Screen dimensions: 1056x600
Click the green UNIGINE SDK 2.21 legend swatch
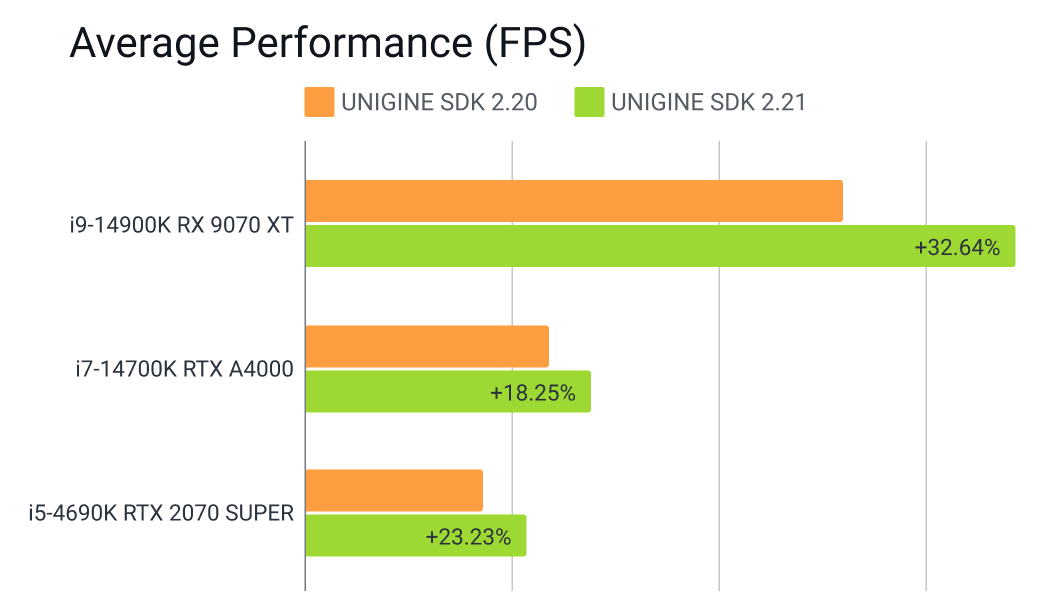[x=589, y=102]
